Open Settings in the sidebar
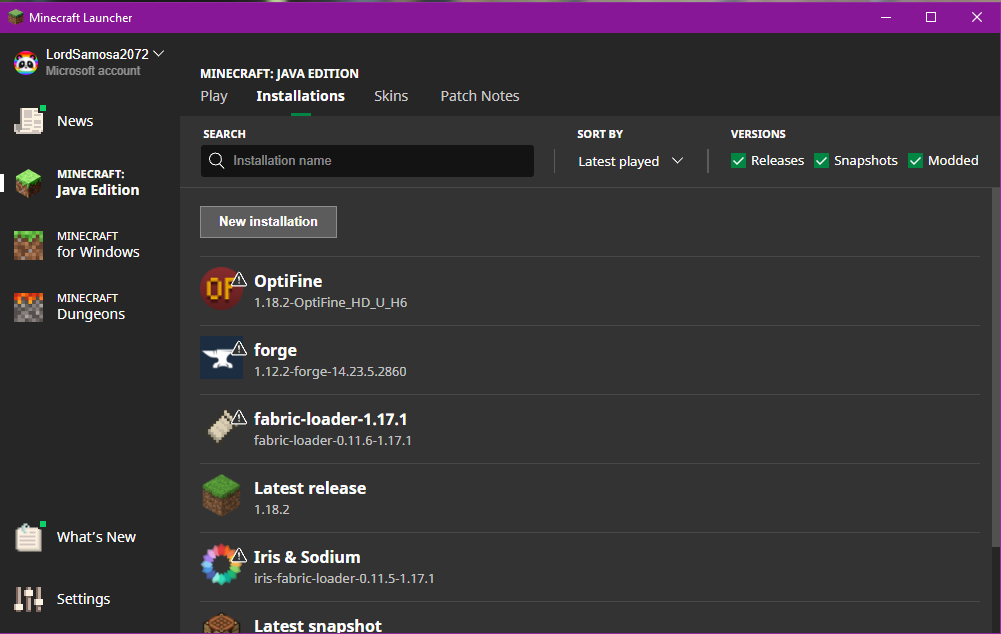 pos(83,599)
